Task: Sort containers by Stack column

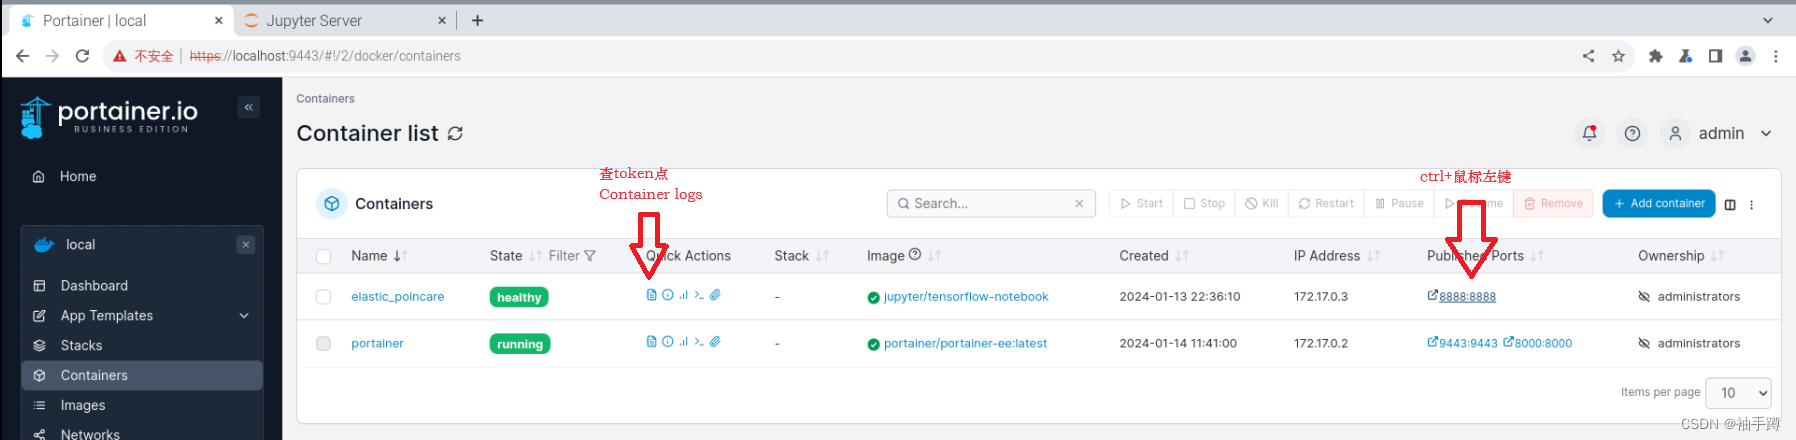Action: point(801,256)
